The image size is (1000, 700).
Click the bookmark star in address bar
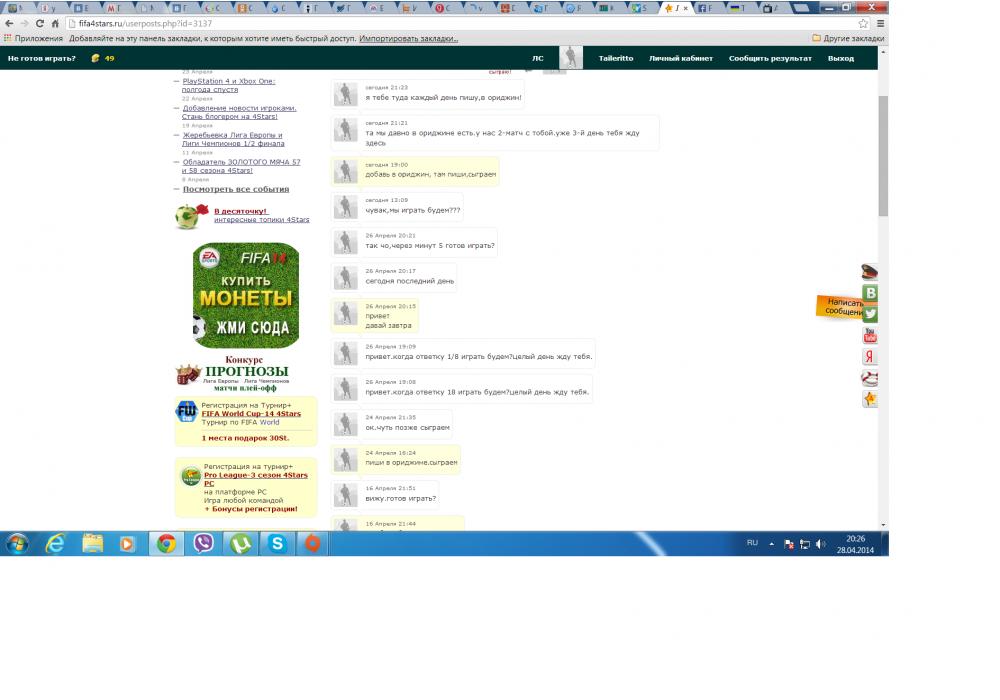(863, 23)
